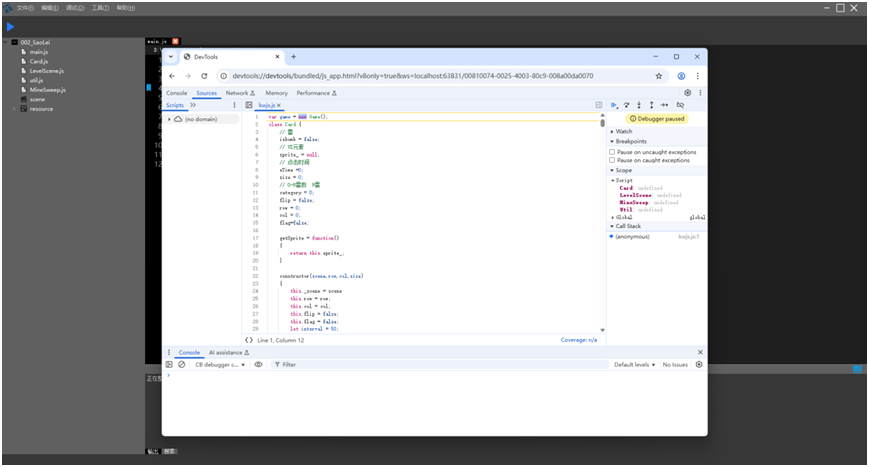Select main.js in the project tree
The width and height of the screenshot is (869, 467).
coord(38,52)
